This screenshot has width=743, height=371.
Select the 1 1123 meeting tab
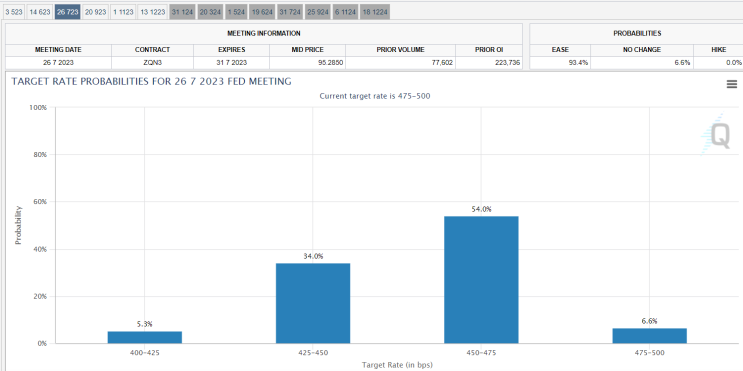click(x=123, y=12)
